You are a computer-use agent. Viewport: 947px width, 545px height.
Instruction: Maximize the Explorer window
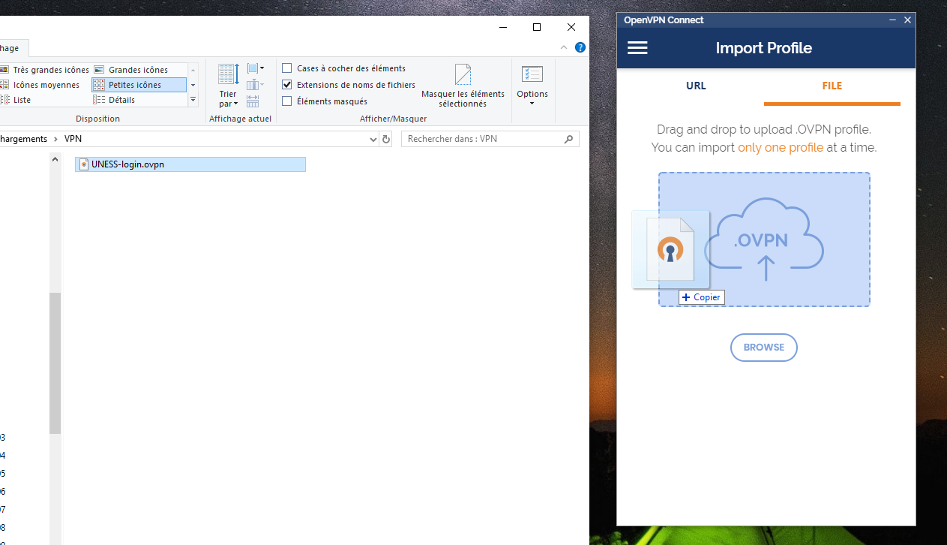pos(536,27)
